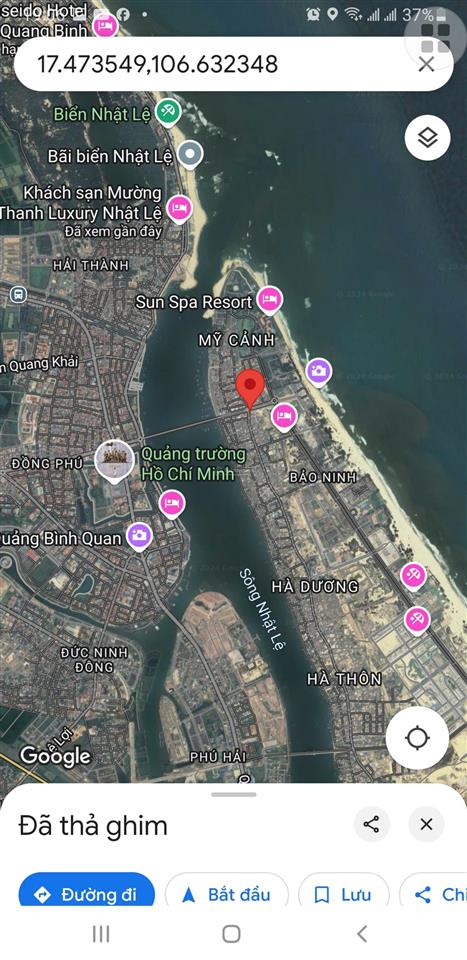Open the map layers button
Image resolution: width=467 pixels, height=960 pixels.
pyautogui.click(x=427, y=138)
